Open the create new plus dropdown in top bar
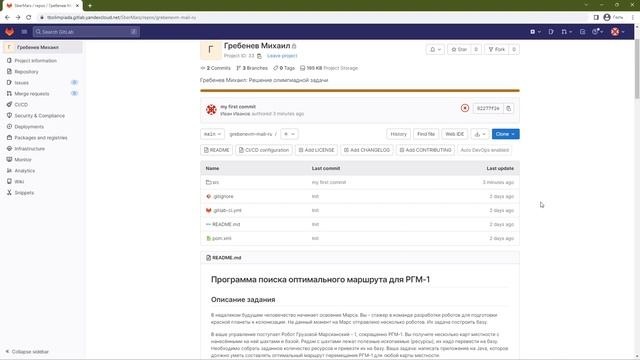Image resolution: width=640 pixels, height=360 pixels. pos(535,31)
